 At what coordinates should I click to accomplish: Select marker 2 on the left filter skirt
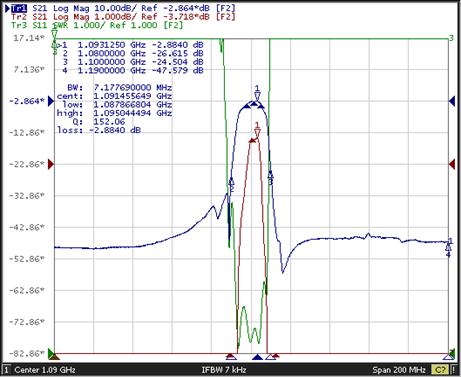(231, 185)
